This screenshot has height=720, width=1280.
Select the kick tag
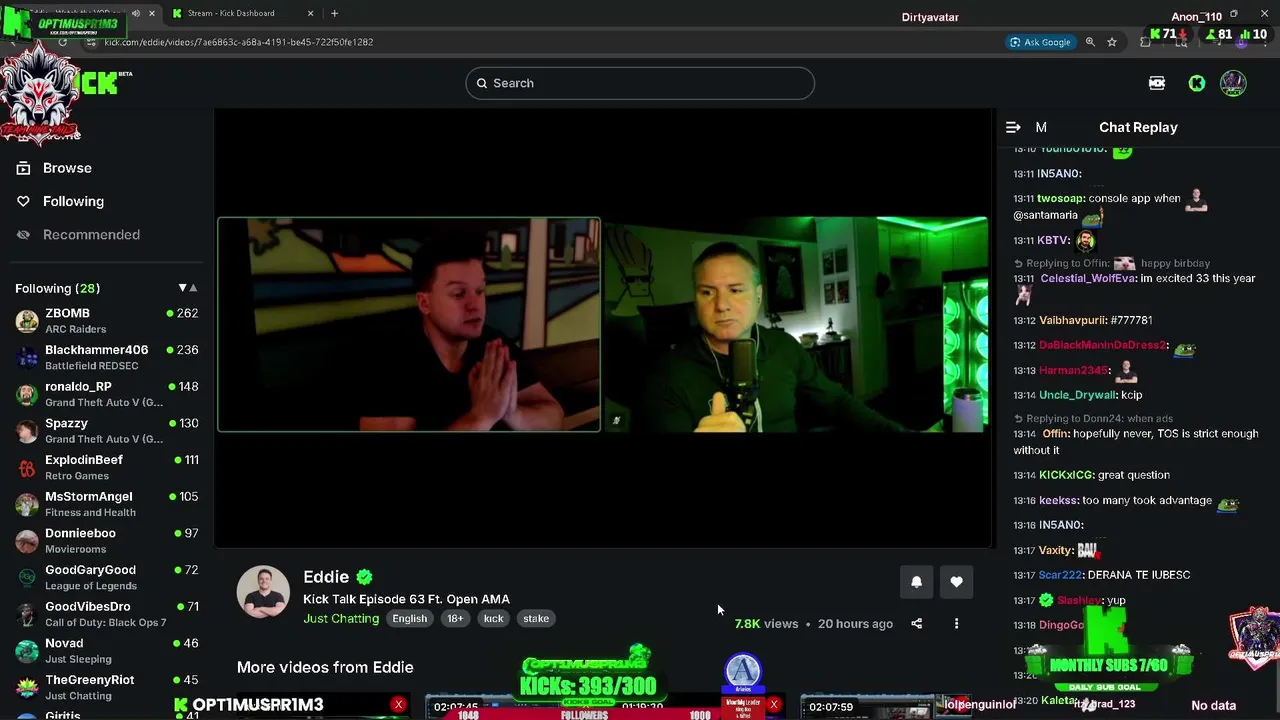(x=493, y=618)
